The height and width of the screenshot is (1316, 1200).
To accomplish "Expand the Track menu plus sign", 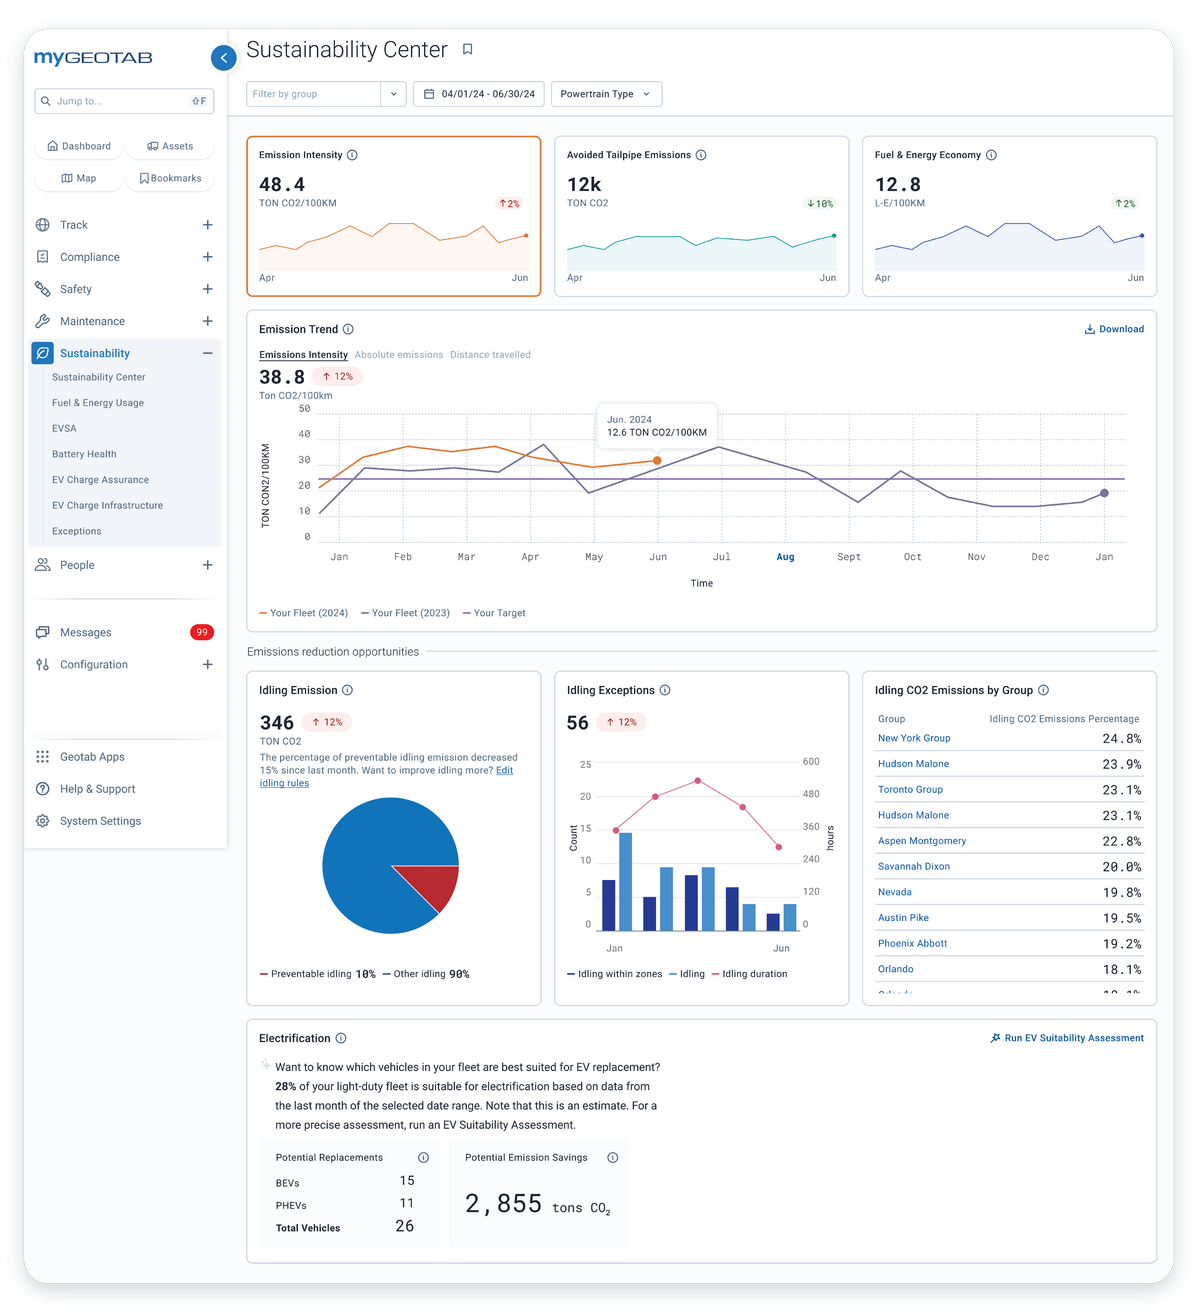I will pos(207,225).
